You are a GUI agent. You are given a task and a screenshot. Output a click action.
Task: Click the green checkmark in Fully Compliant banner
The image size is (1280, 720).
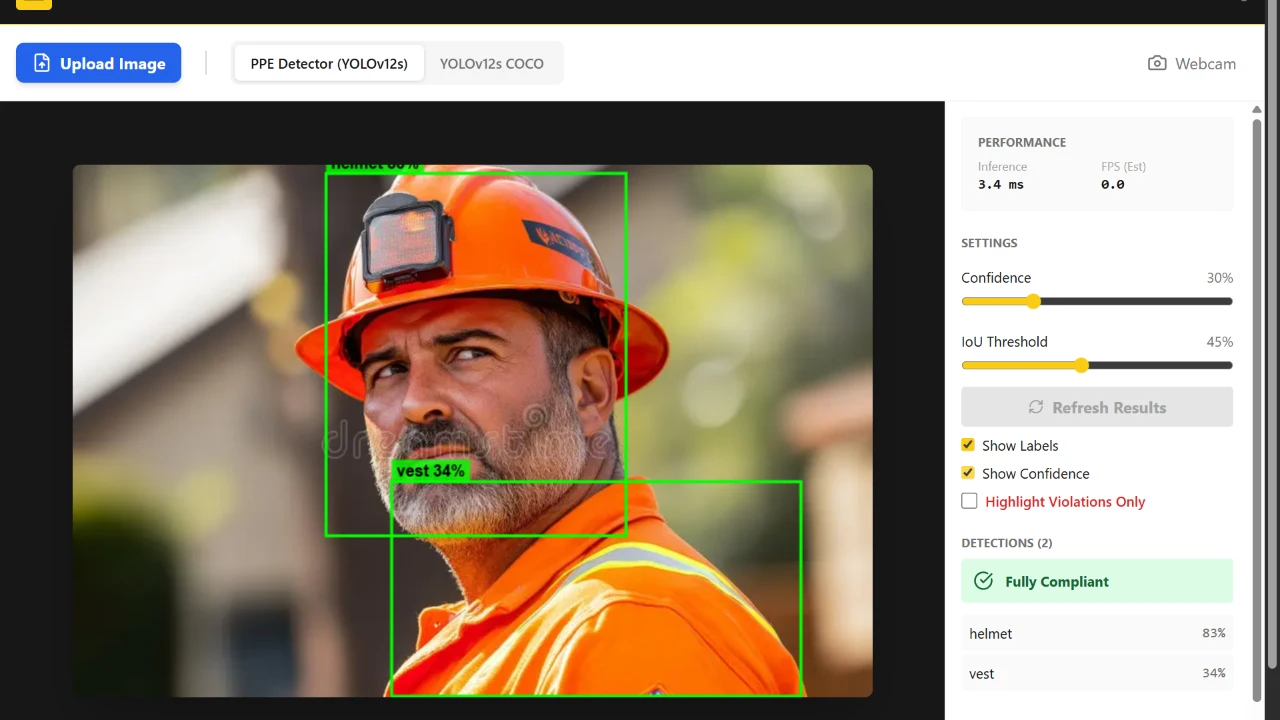(982, 580)
